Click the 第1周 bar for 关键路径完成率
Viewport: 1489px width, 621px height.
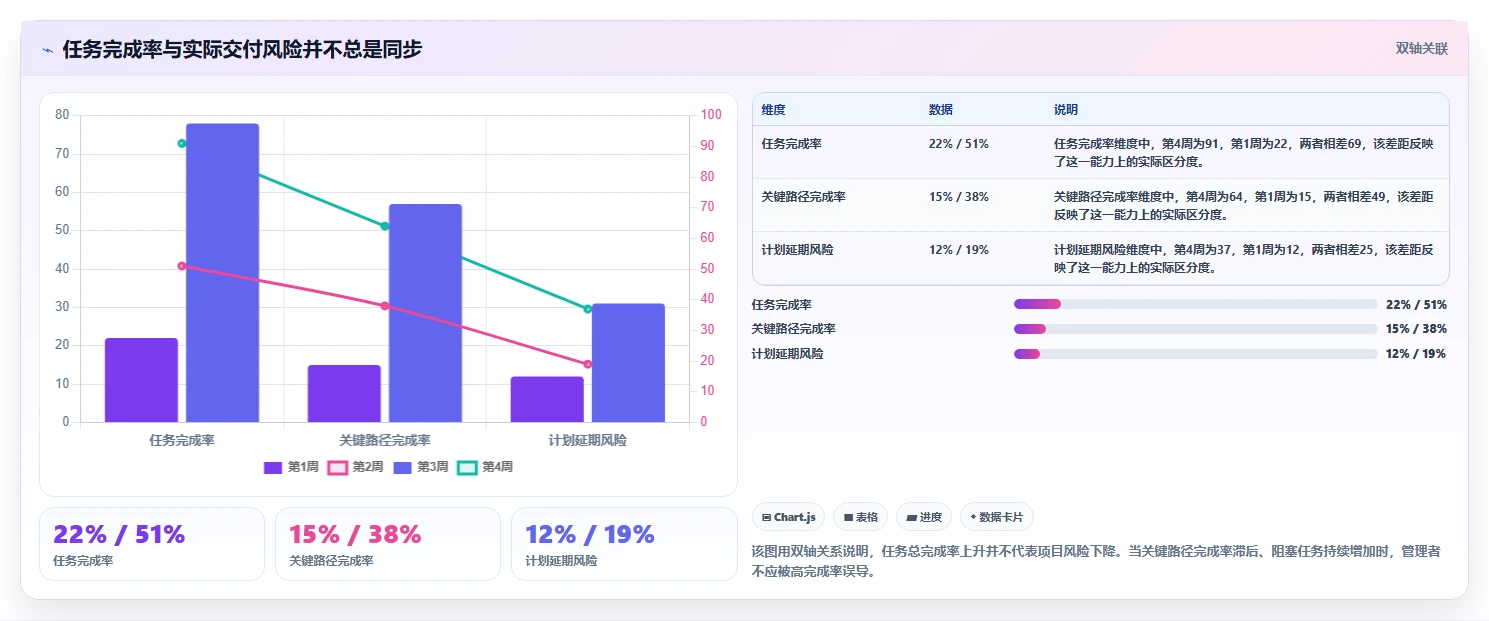point(344,393)
